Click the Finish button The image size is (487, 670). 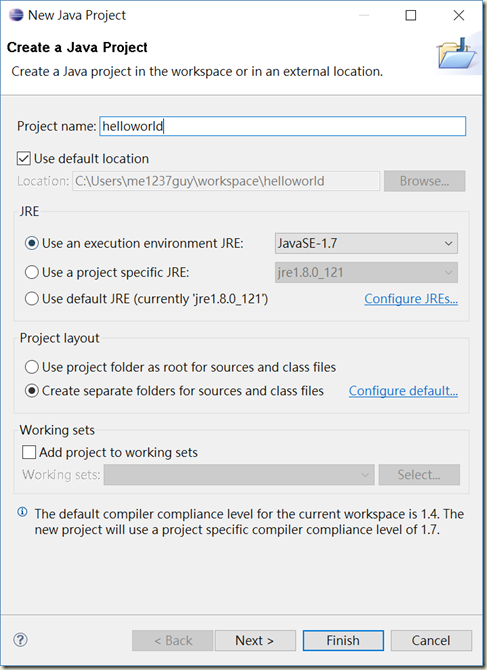[343, 641]
